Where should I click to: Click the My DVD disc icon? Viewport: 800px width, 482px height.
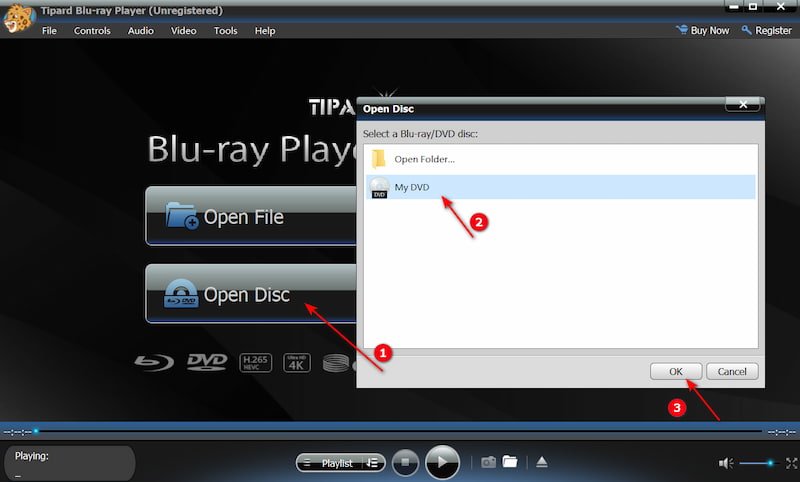[x=379, y=188]
